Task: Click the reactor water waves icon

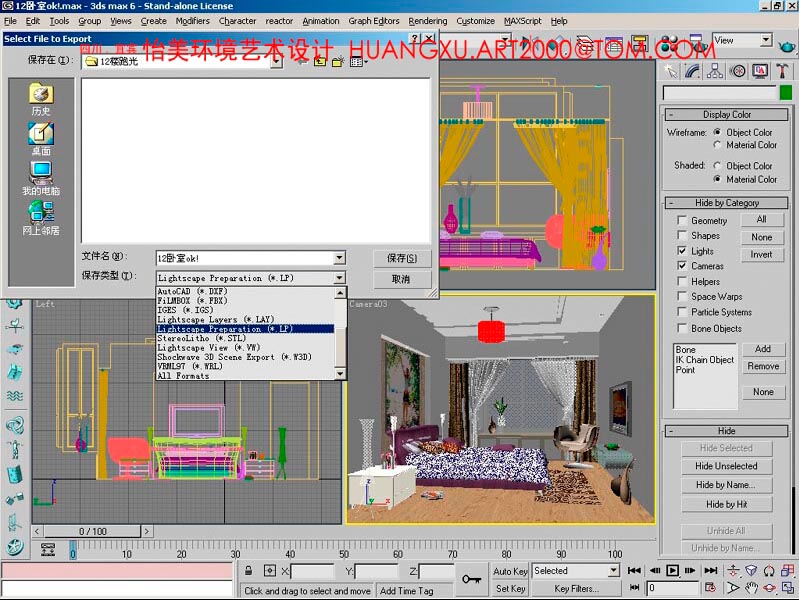Action: point(15,396)
